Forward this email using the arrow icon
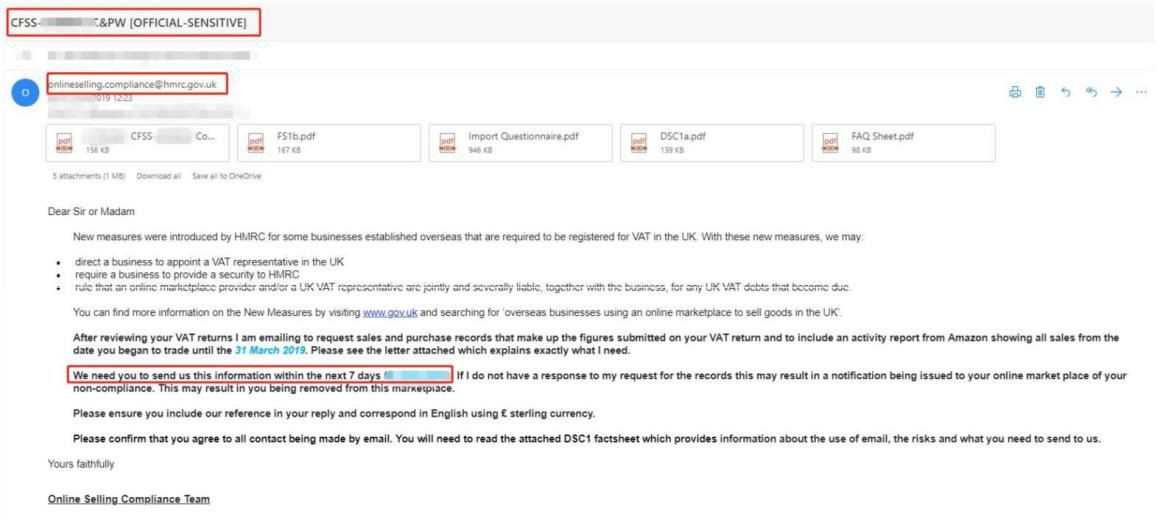 click(x=1117, y=92)
